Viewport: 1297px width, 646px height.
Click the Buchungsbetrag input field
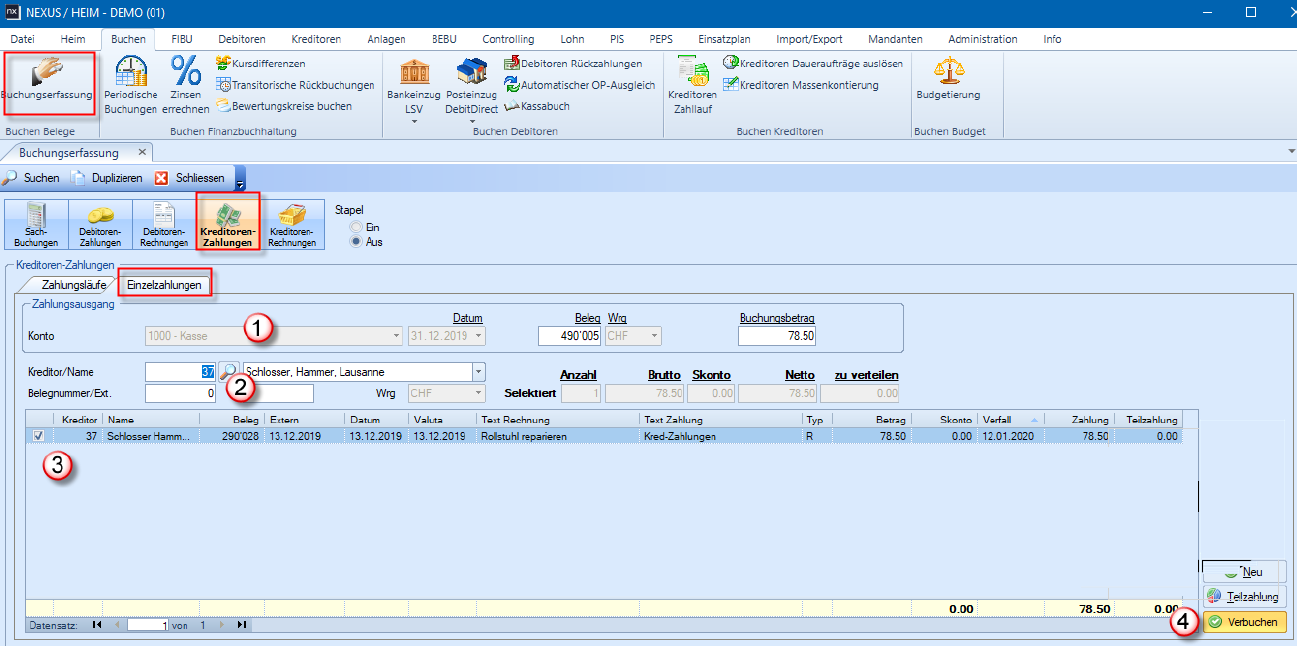[776, 336]
